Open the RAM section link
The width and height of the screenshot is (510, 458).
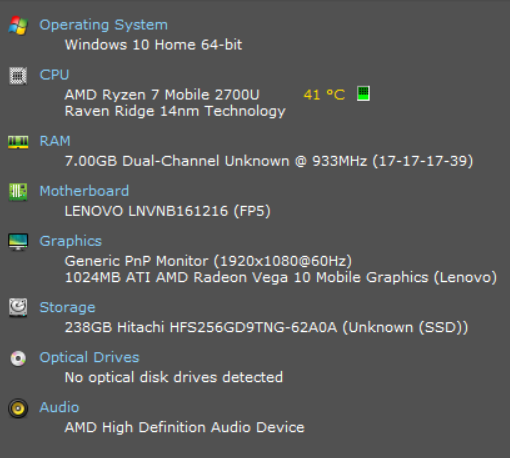pos(55,141)
